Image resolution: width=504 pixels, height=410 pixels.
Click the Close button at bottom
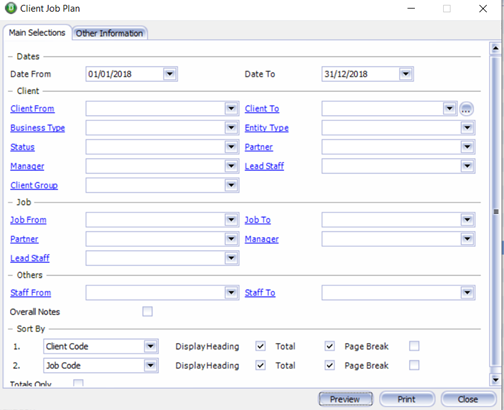[468, 399]
